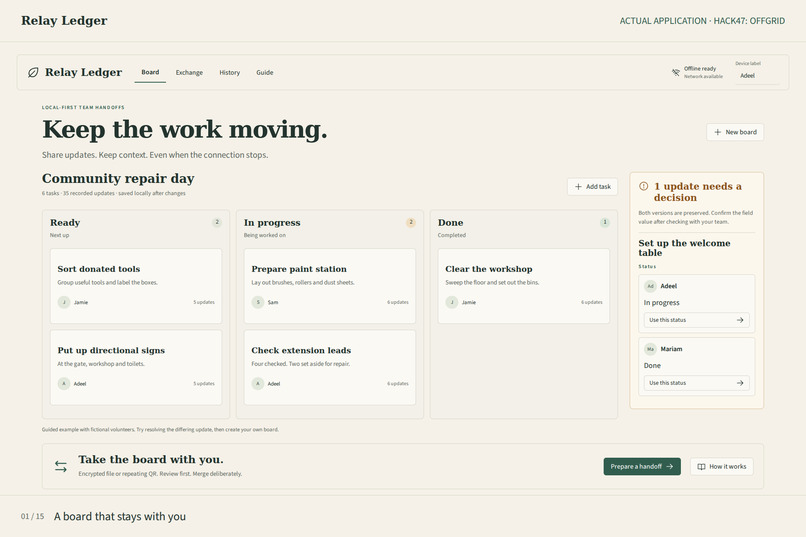Click Jamie's avatar on Sort donated tools
This screenshot has width=806, height=537.
pos(64,302)
